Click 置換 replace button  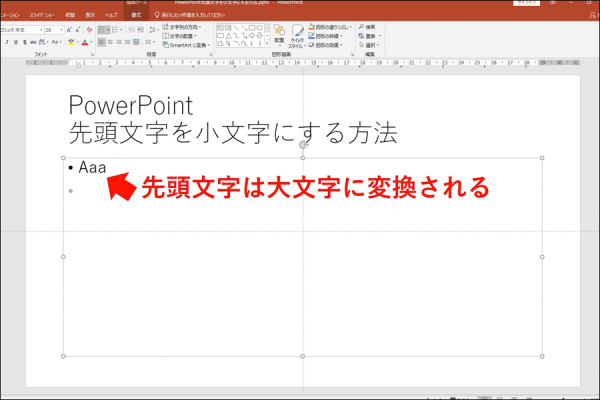[370, 36]
